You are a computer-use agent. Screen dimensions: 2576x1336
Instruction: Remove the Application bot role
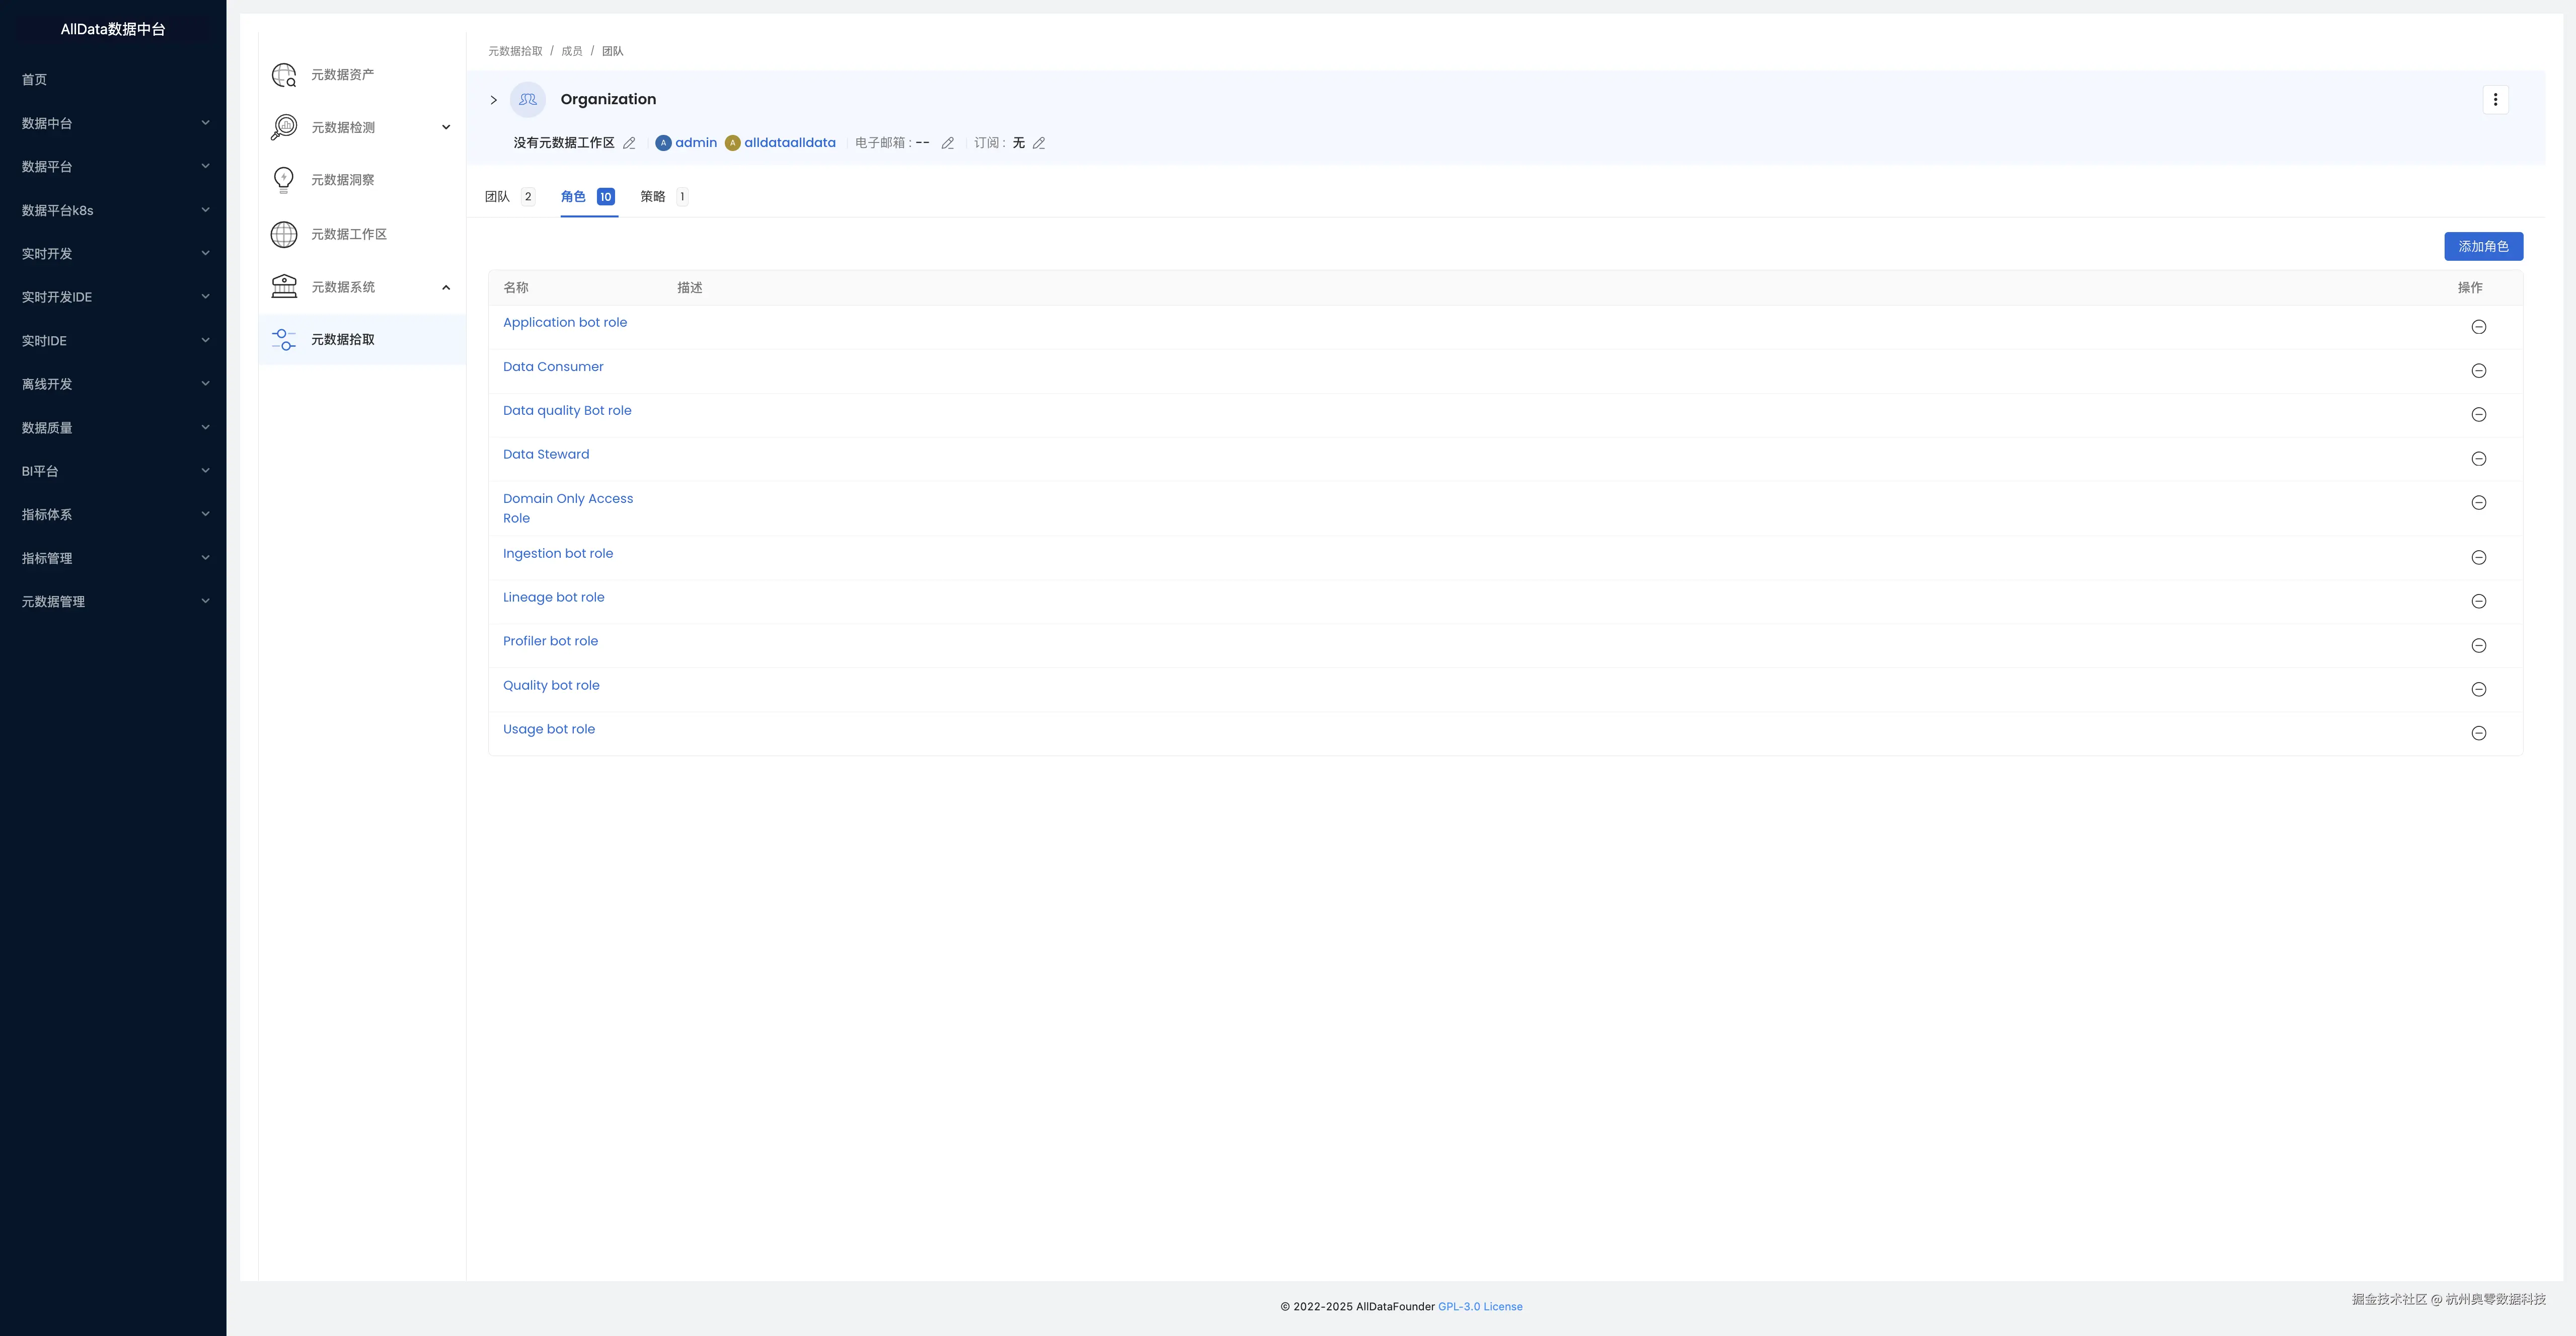click(2478, 327)
